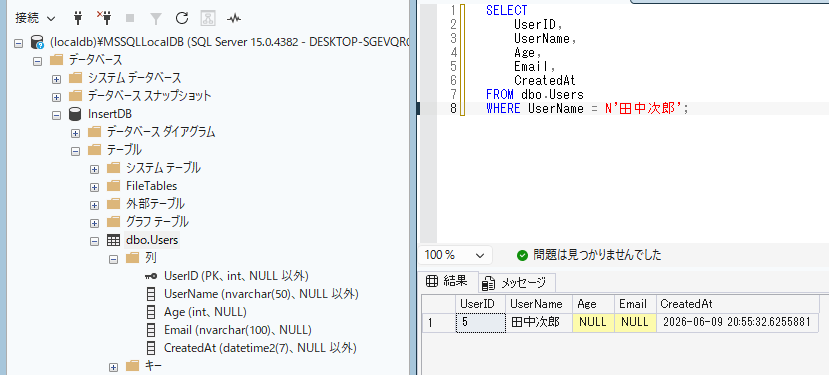Viewport: 829px width, 375px height.
Task: Open the 接続 connect dropdown
Action: 35,19
